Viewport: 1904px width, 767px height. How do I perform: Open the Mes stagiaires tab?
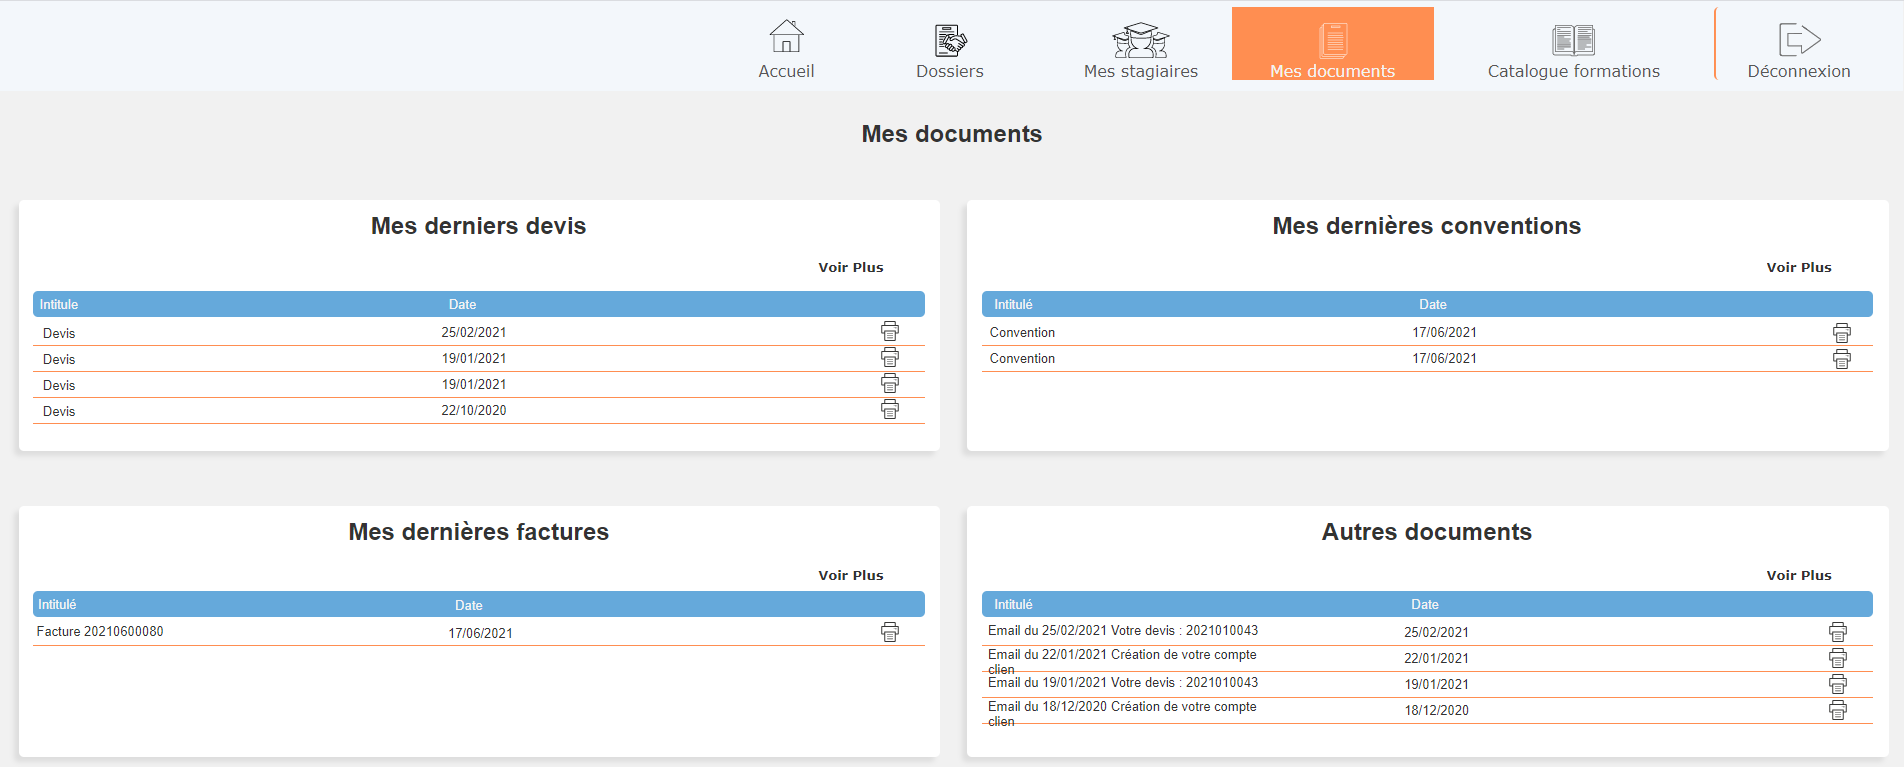[x=1140, y=49]
